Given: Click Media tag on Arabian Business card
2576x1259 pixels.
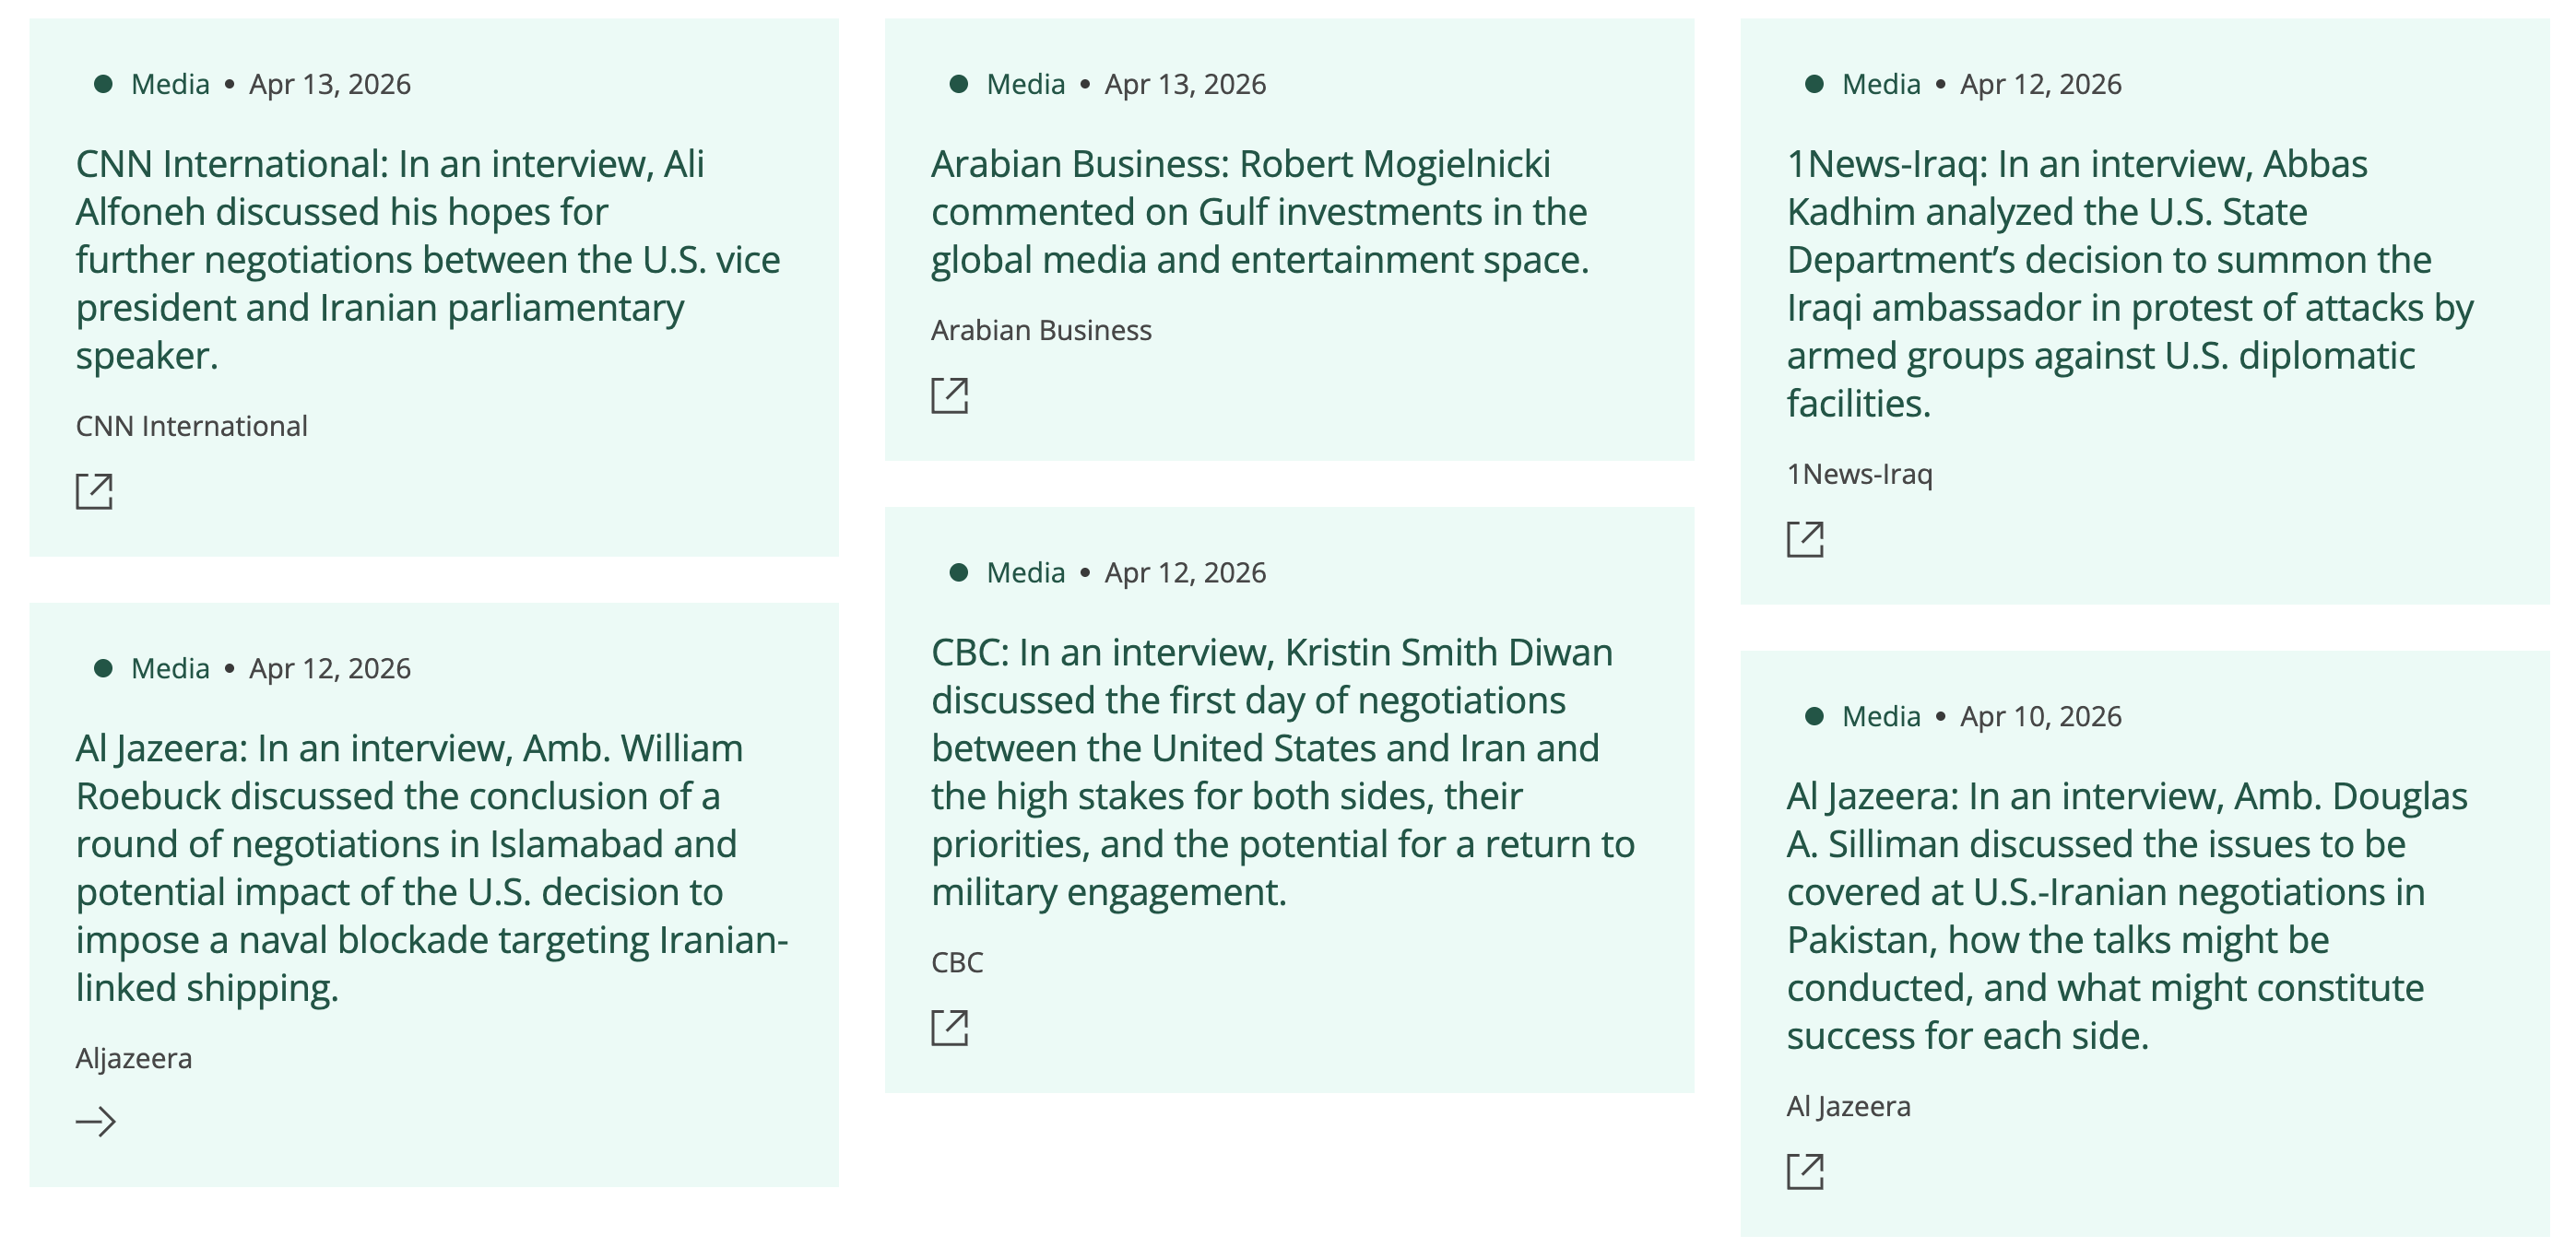Looking at the screenshot, I should coord(1025,84).
